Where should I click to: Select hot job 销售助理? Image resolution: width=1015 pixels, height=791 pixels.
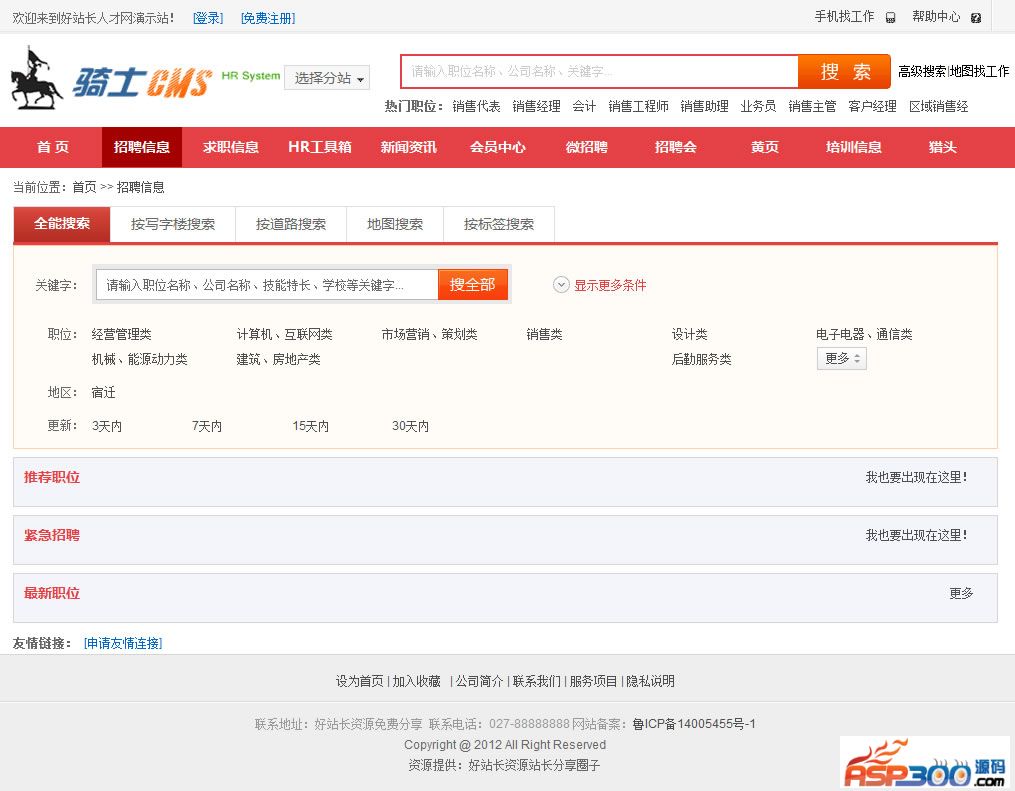(704, 106)
